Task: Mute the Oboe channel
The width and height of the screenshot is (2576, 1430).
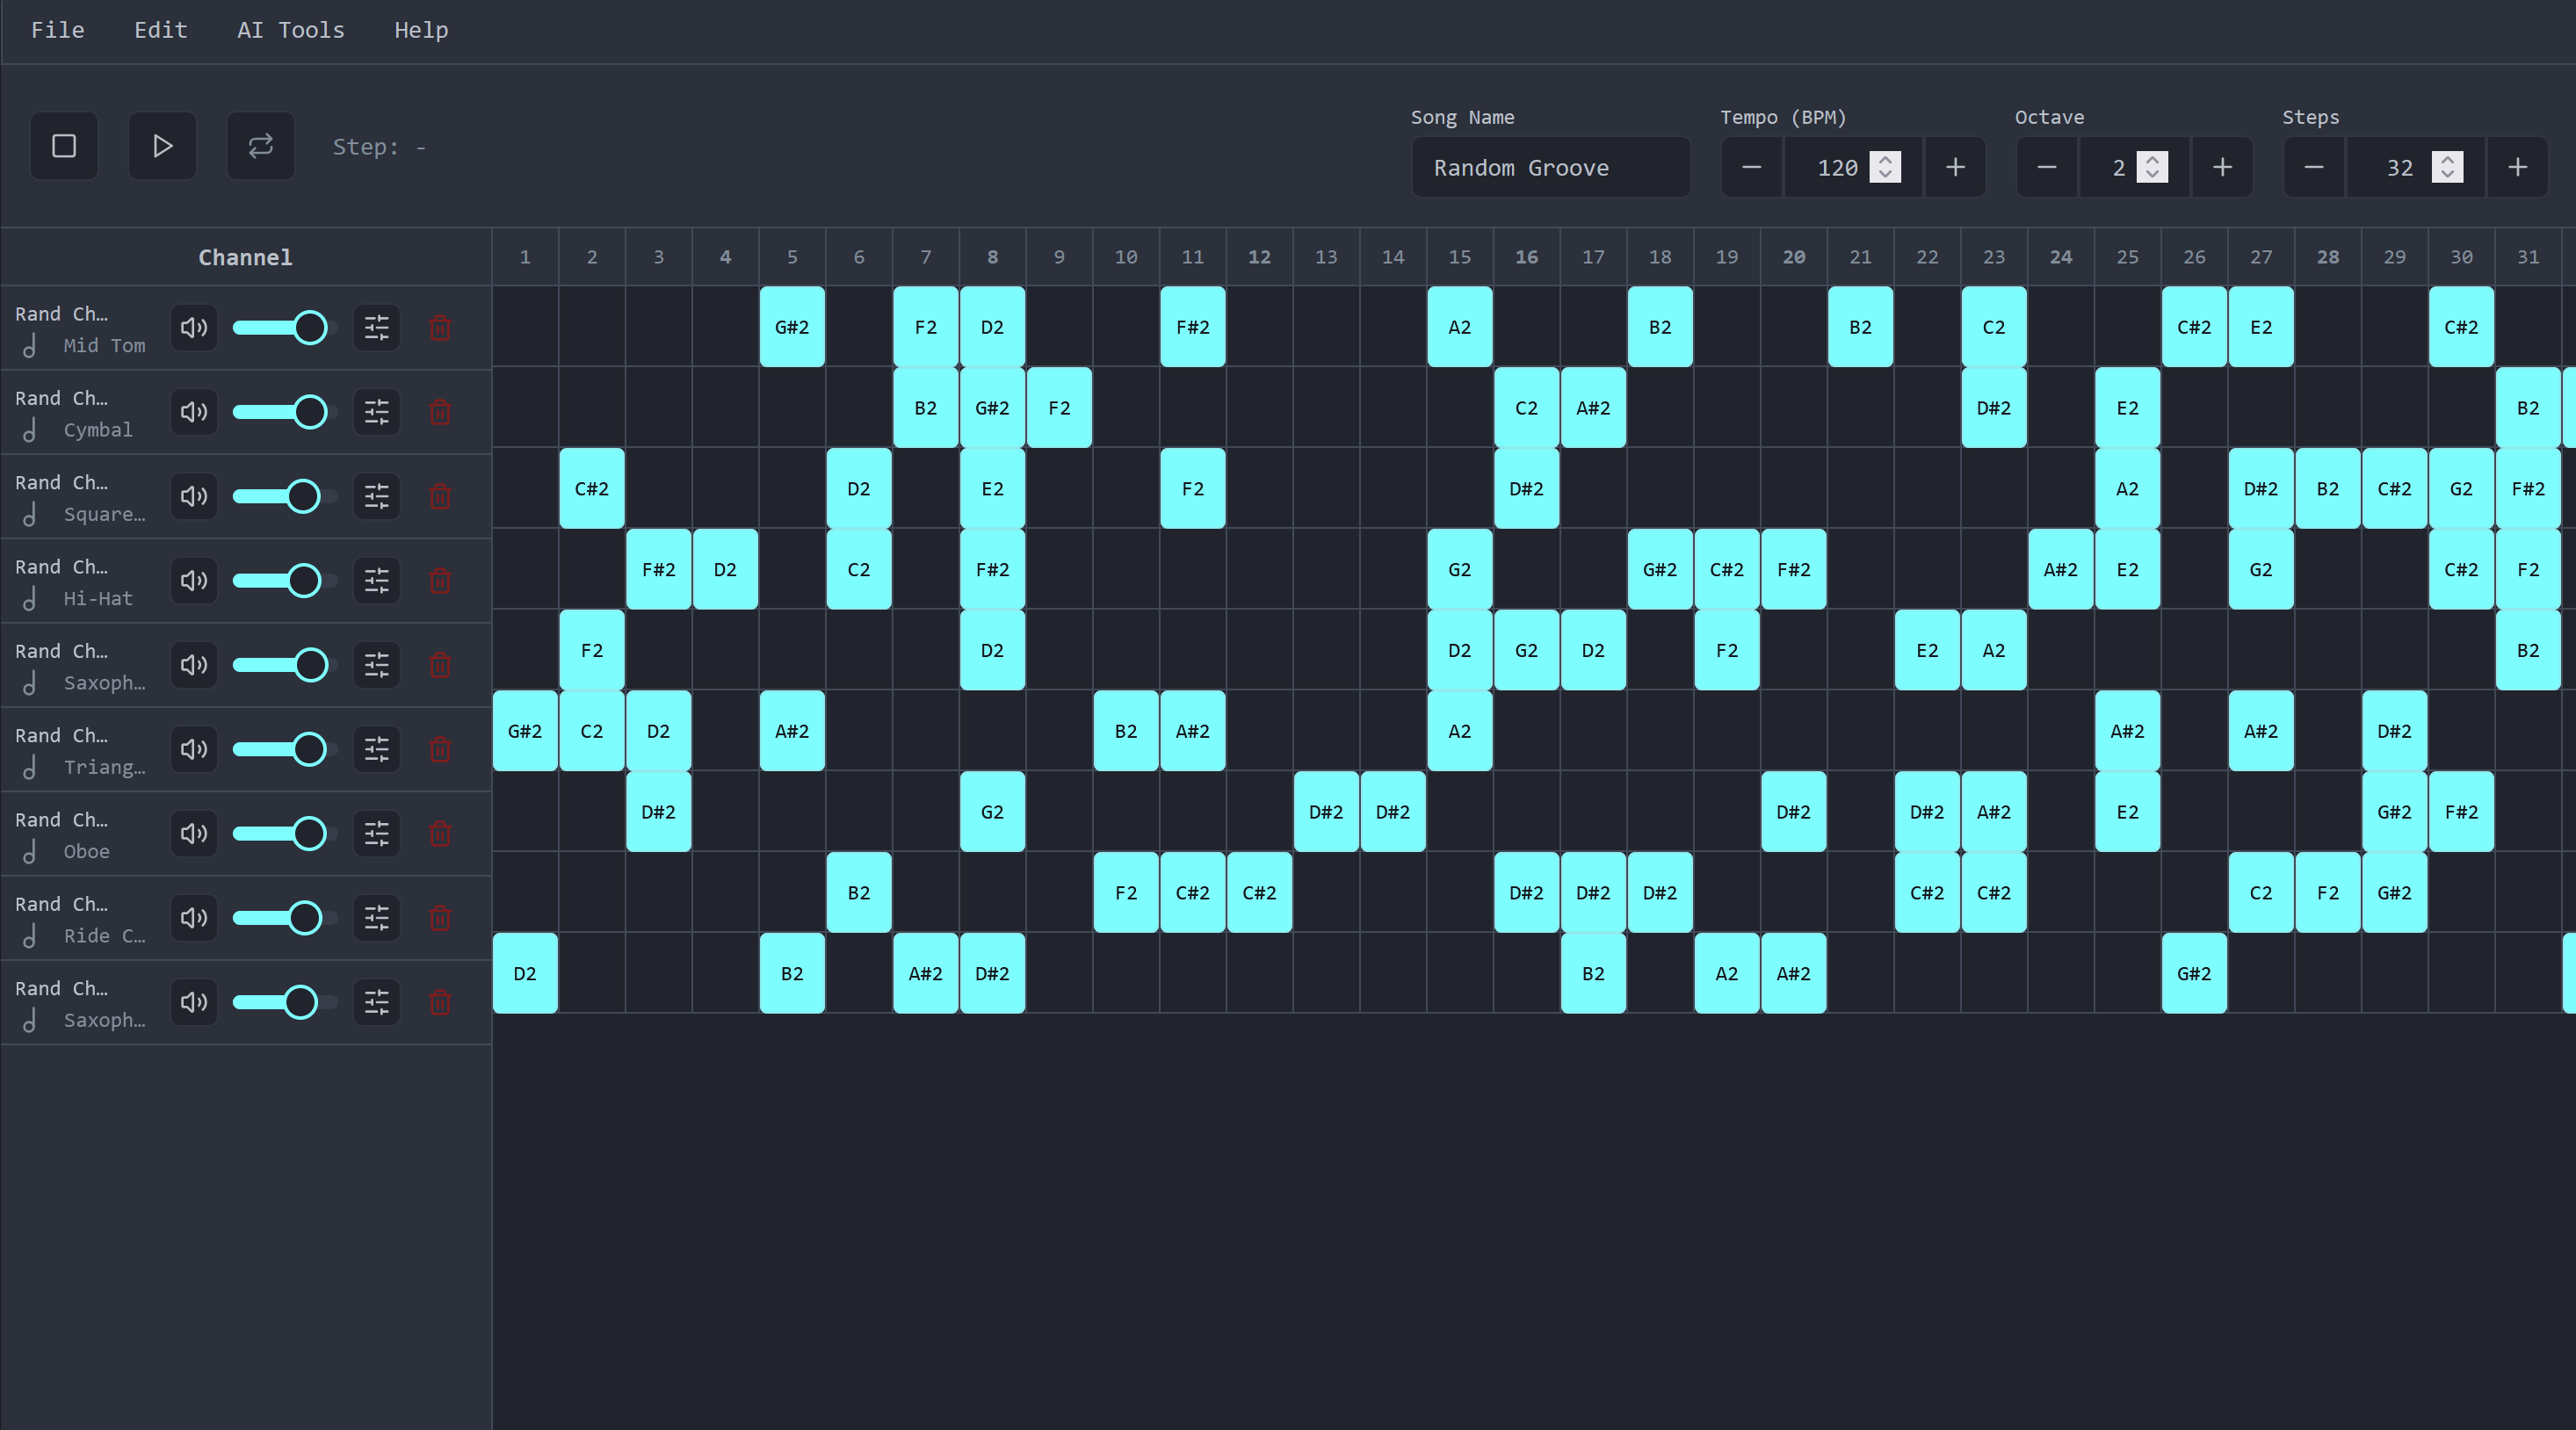Action: [x=194, y=834]
